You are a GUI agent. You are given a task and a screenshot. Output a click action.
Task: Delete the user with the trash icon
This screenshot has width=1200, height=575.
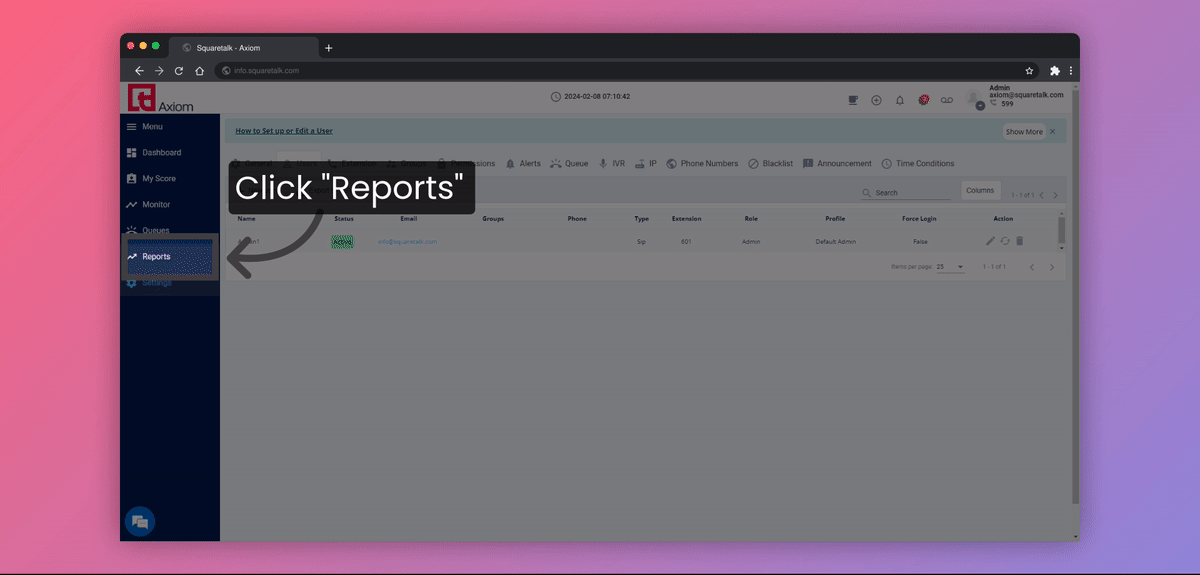1019,241
